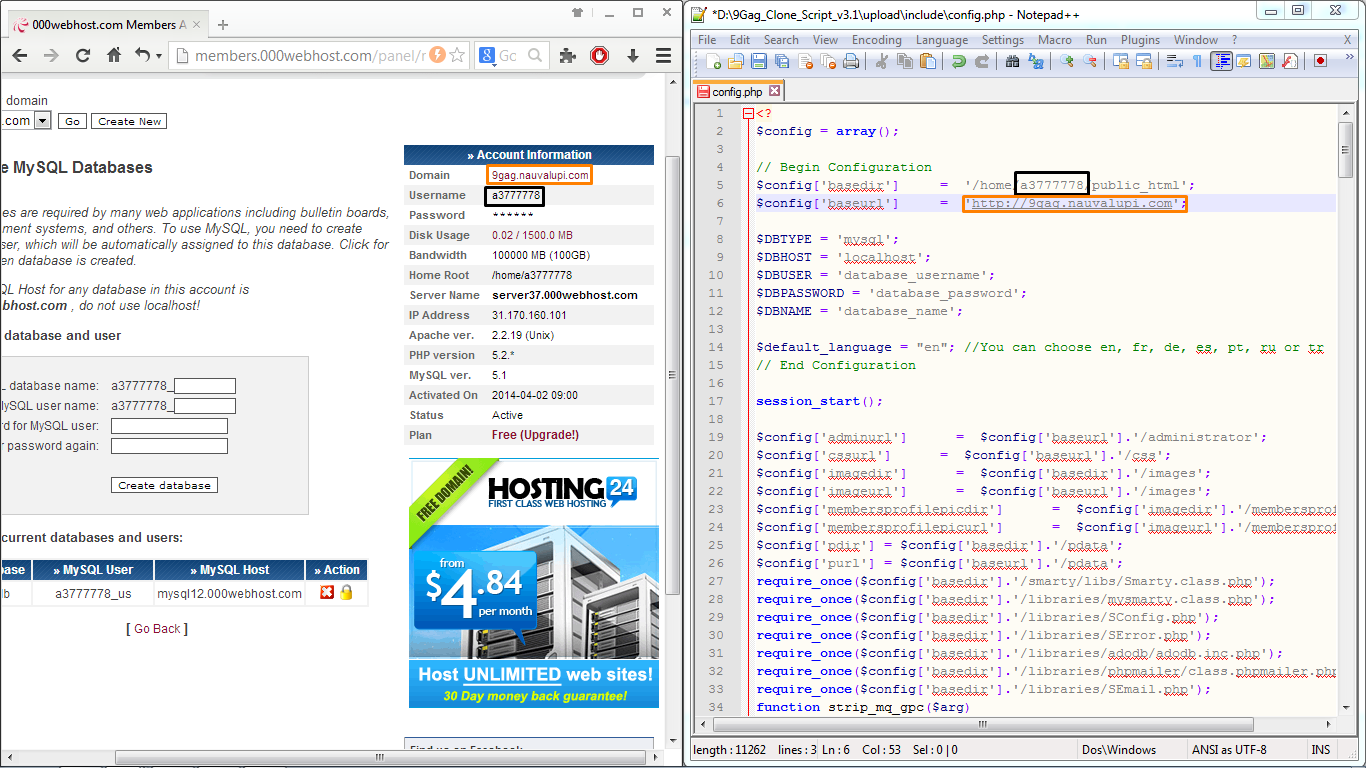Screen dimensions: 1366x768
Task: Create a new file in Notepad++ toolbar
Action: 714,61
